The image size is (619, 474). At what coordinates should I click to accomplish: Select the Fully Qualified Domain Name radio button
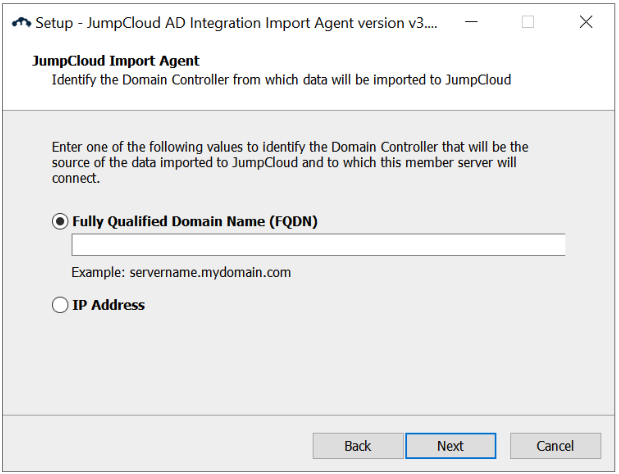[60, 222]
